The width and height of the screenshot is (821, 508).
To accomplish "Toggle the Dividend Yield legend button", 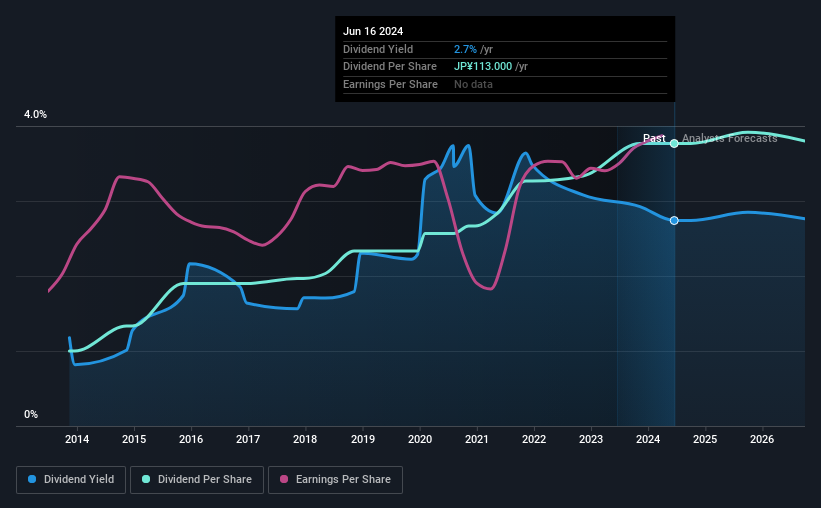I will [71, 480].
